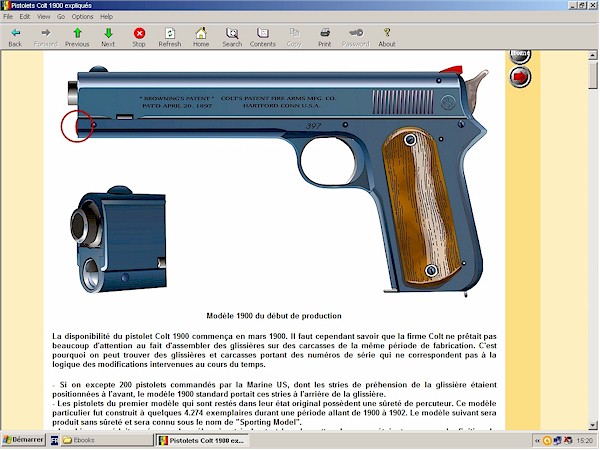Click vertical scrollbar down arrow
This screenshot has width=600, height=450.
[593, 425]
